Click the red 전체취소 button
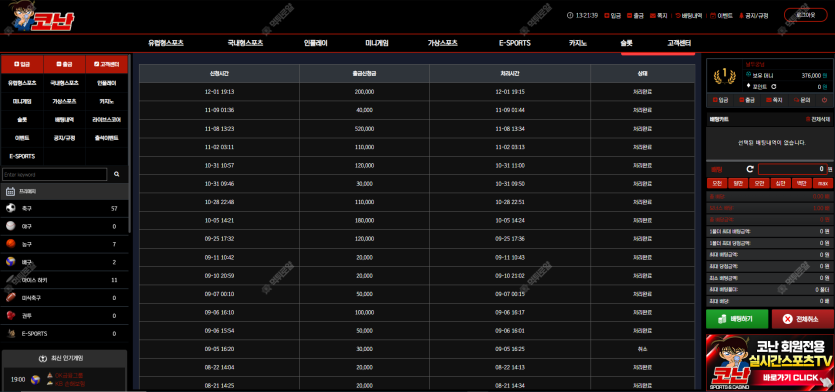This screenshot has width=835, height=392. 802,319
